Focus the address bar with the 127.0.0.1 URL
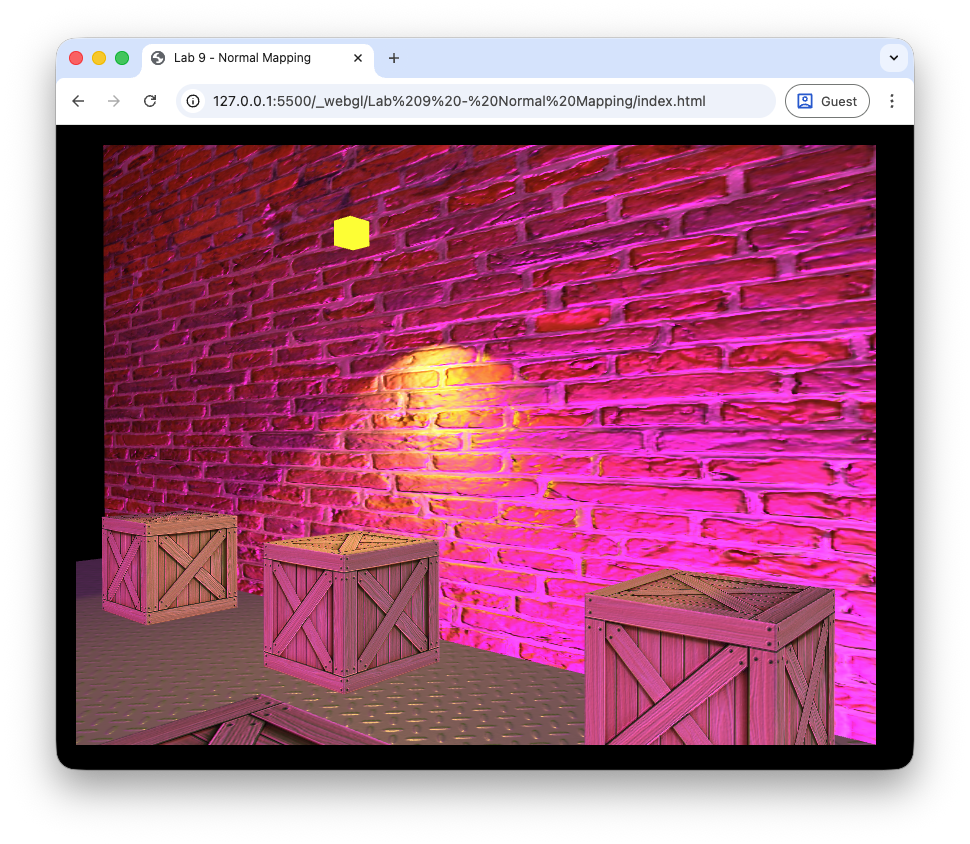This screenshot has width=970, height=844. pyautogui.click(x=460, y=101)
